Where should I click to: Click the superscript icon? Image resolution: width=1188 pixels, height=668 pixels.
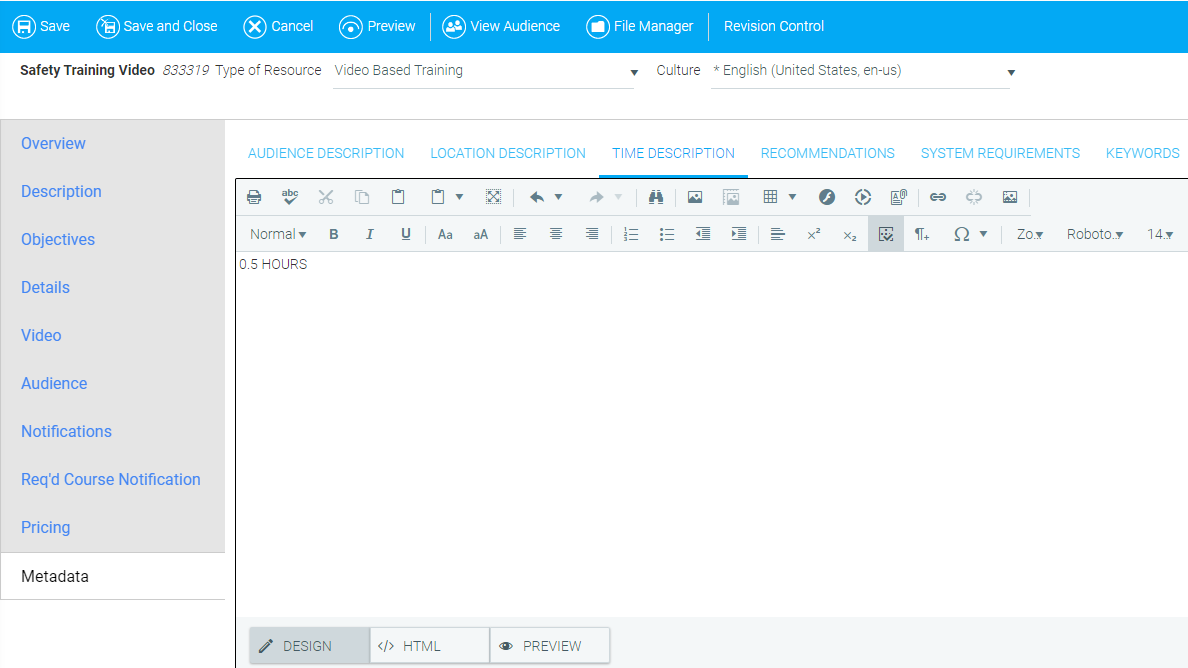click(814, 234)
